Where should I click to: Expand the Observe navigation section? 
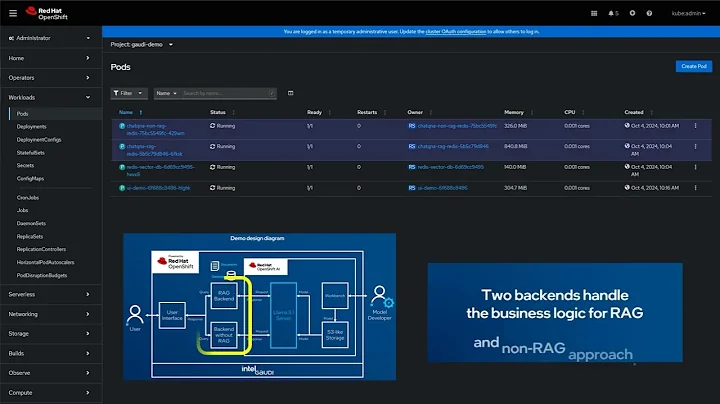click(x=50, y=373)
